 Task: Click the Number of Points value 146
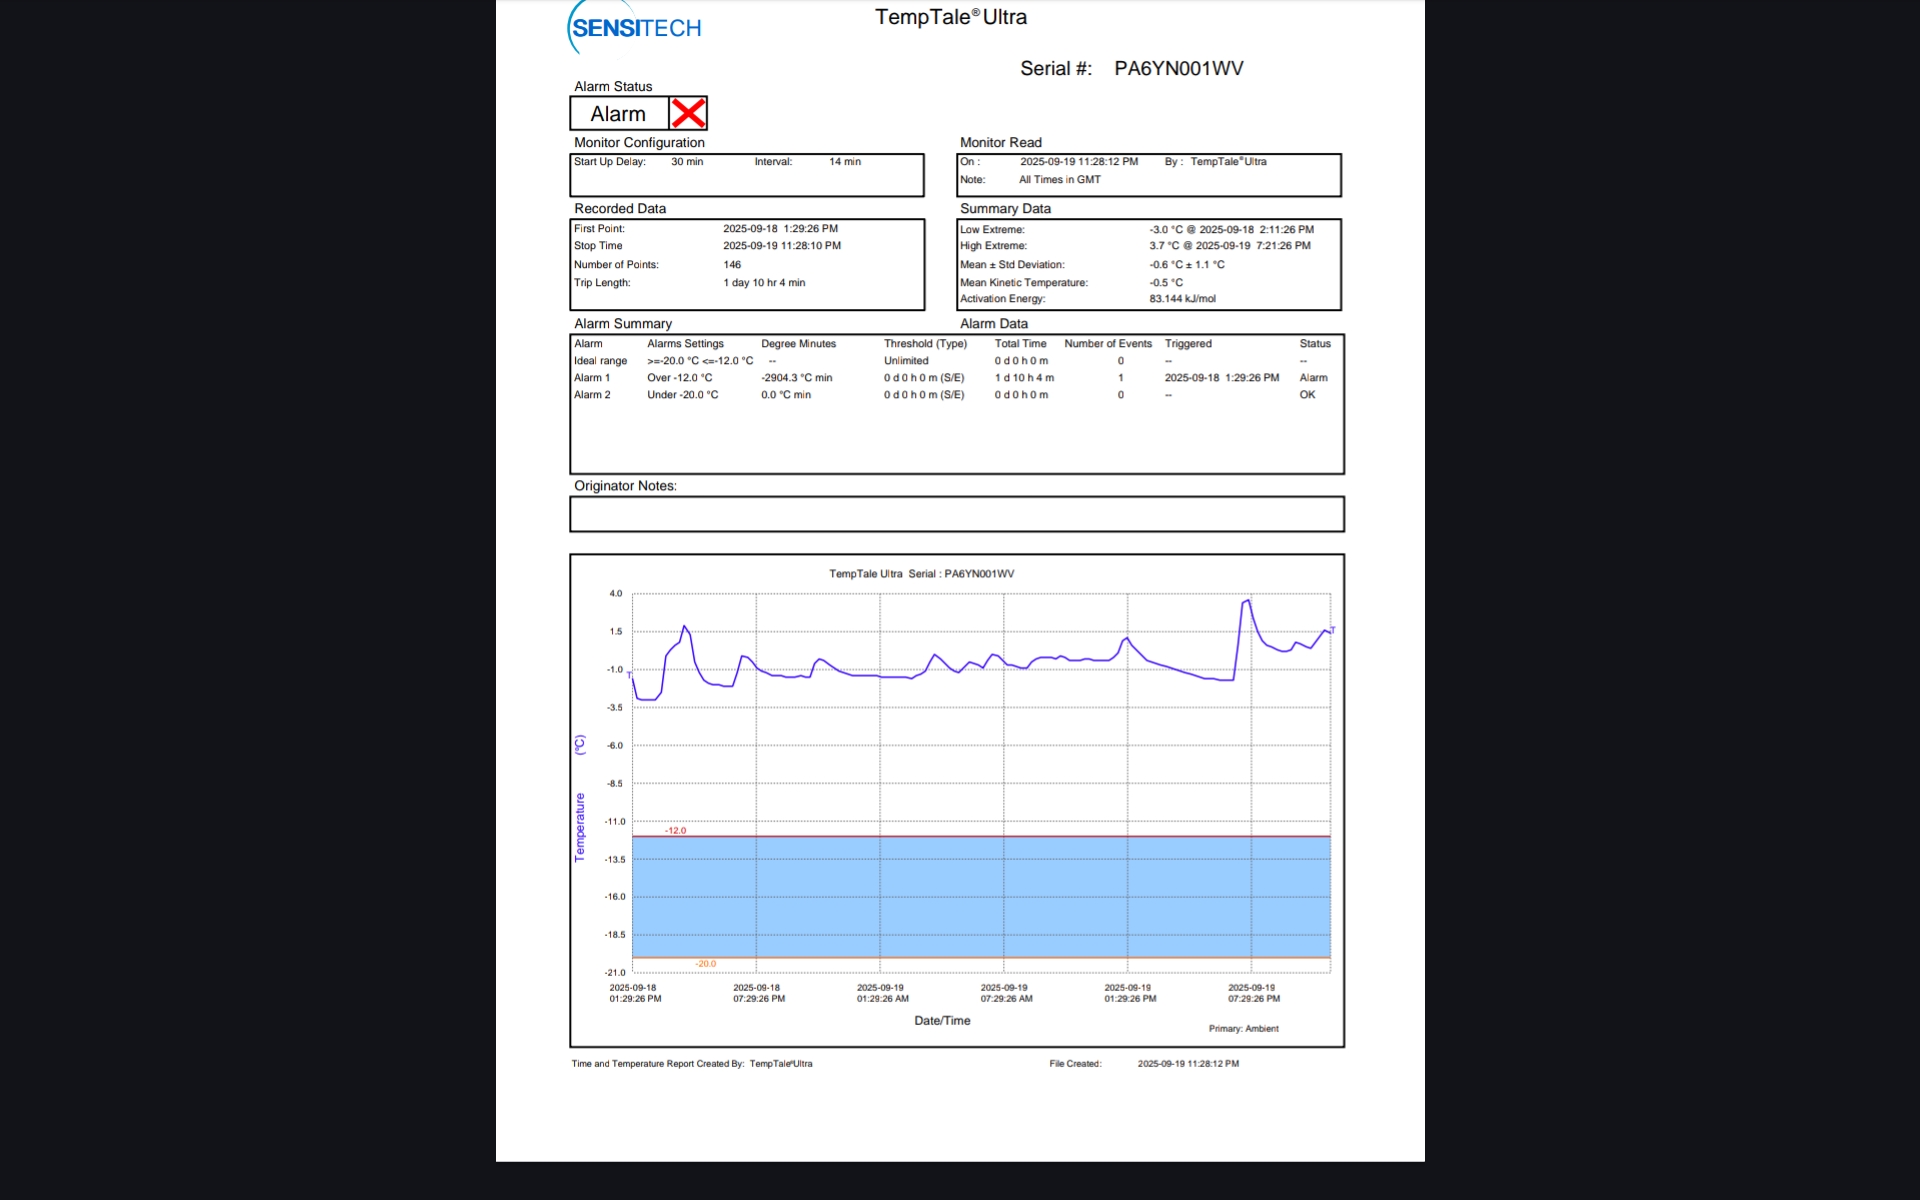click(732, 265)
